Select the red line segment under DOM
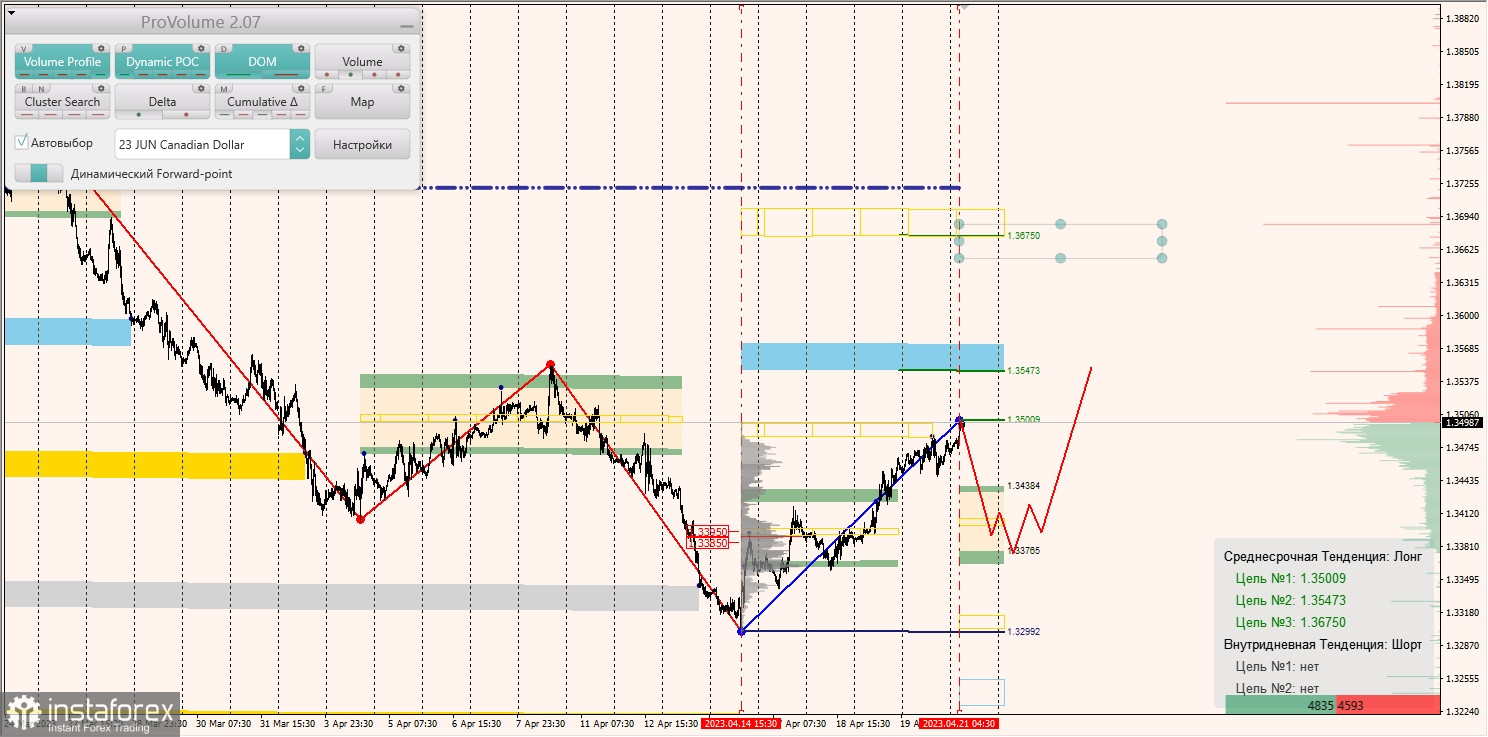 (x=286, y=75)
